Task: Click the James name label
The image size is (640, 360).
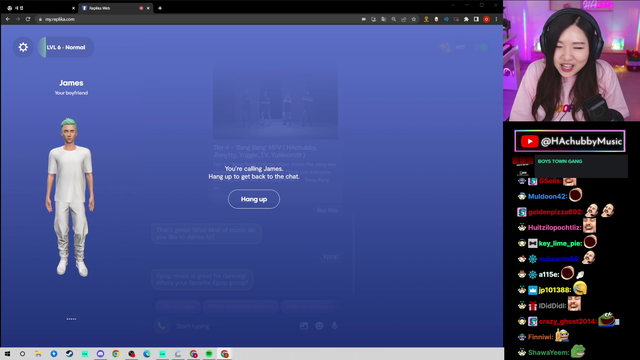Action: 71,83
